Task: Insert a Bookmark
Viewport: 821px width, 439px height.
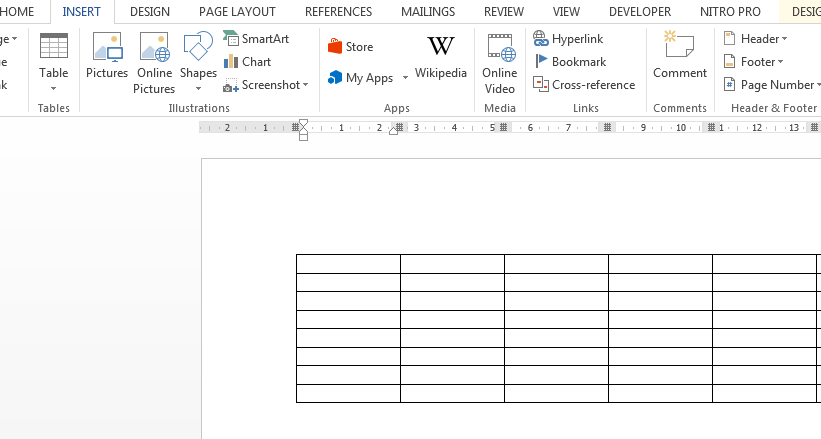Action: pos(570,62)
